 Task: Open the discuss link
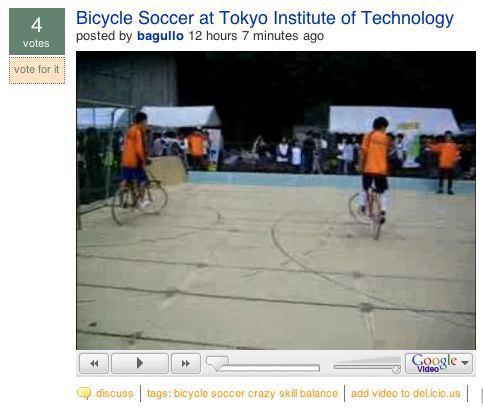(x=114, y=393)
